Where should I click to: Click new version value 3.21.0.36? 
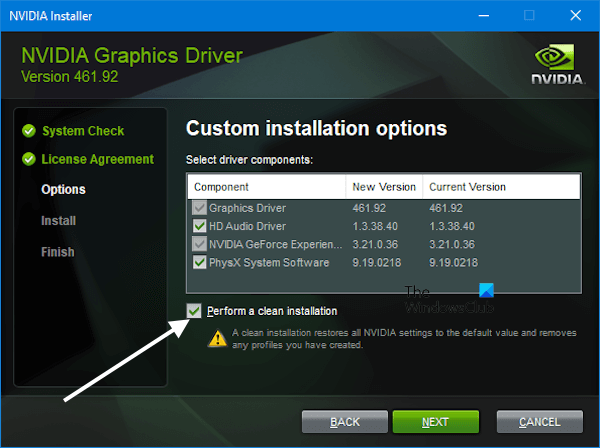pyautogui.click(x=375, y=244)
